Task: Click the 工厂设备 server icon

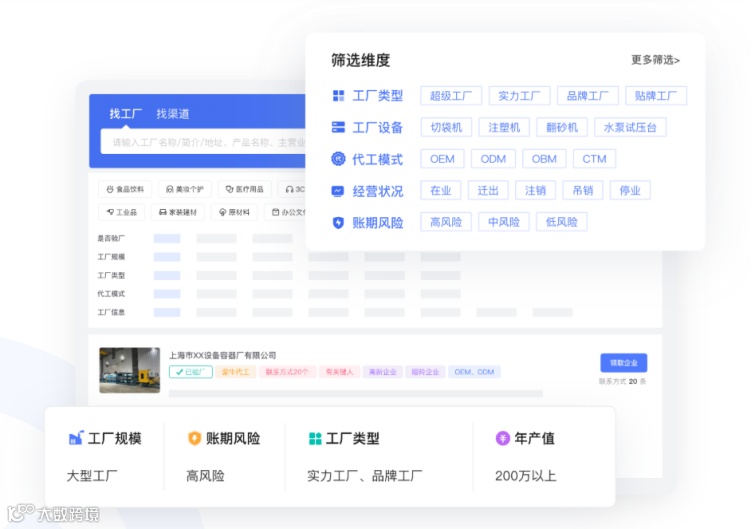Action: (339, 127)
